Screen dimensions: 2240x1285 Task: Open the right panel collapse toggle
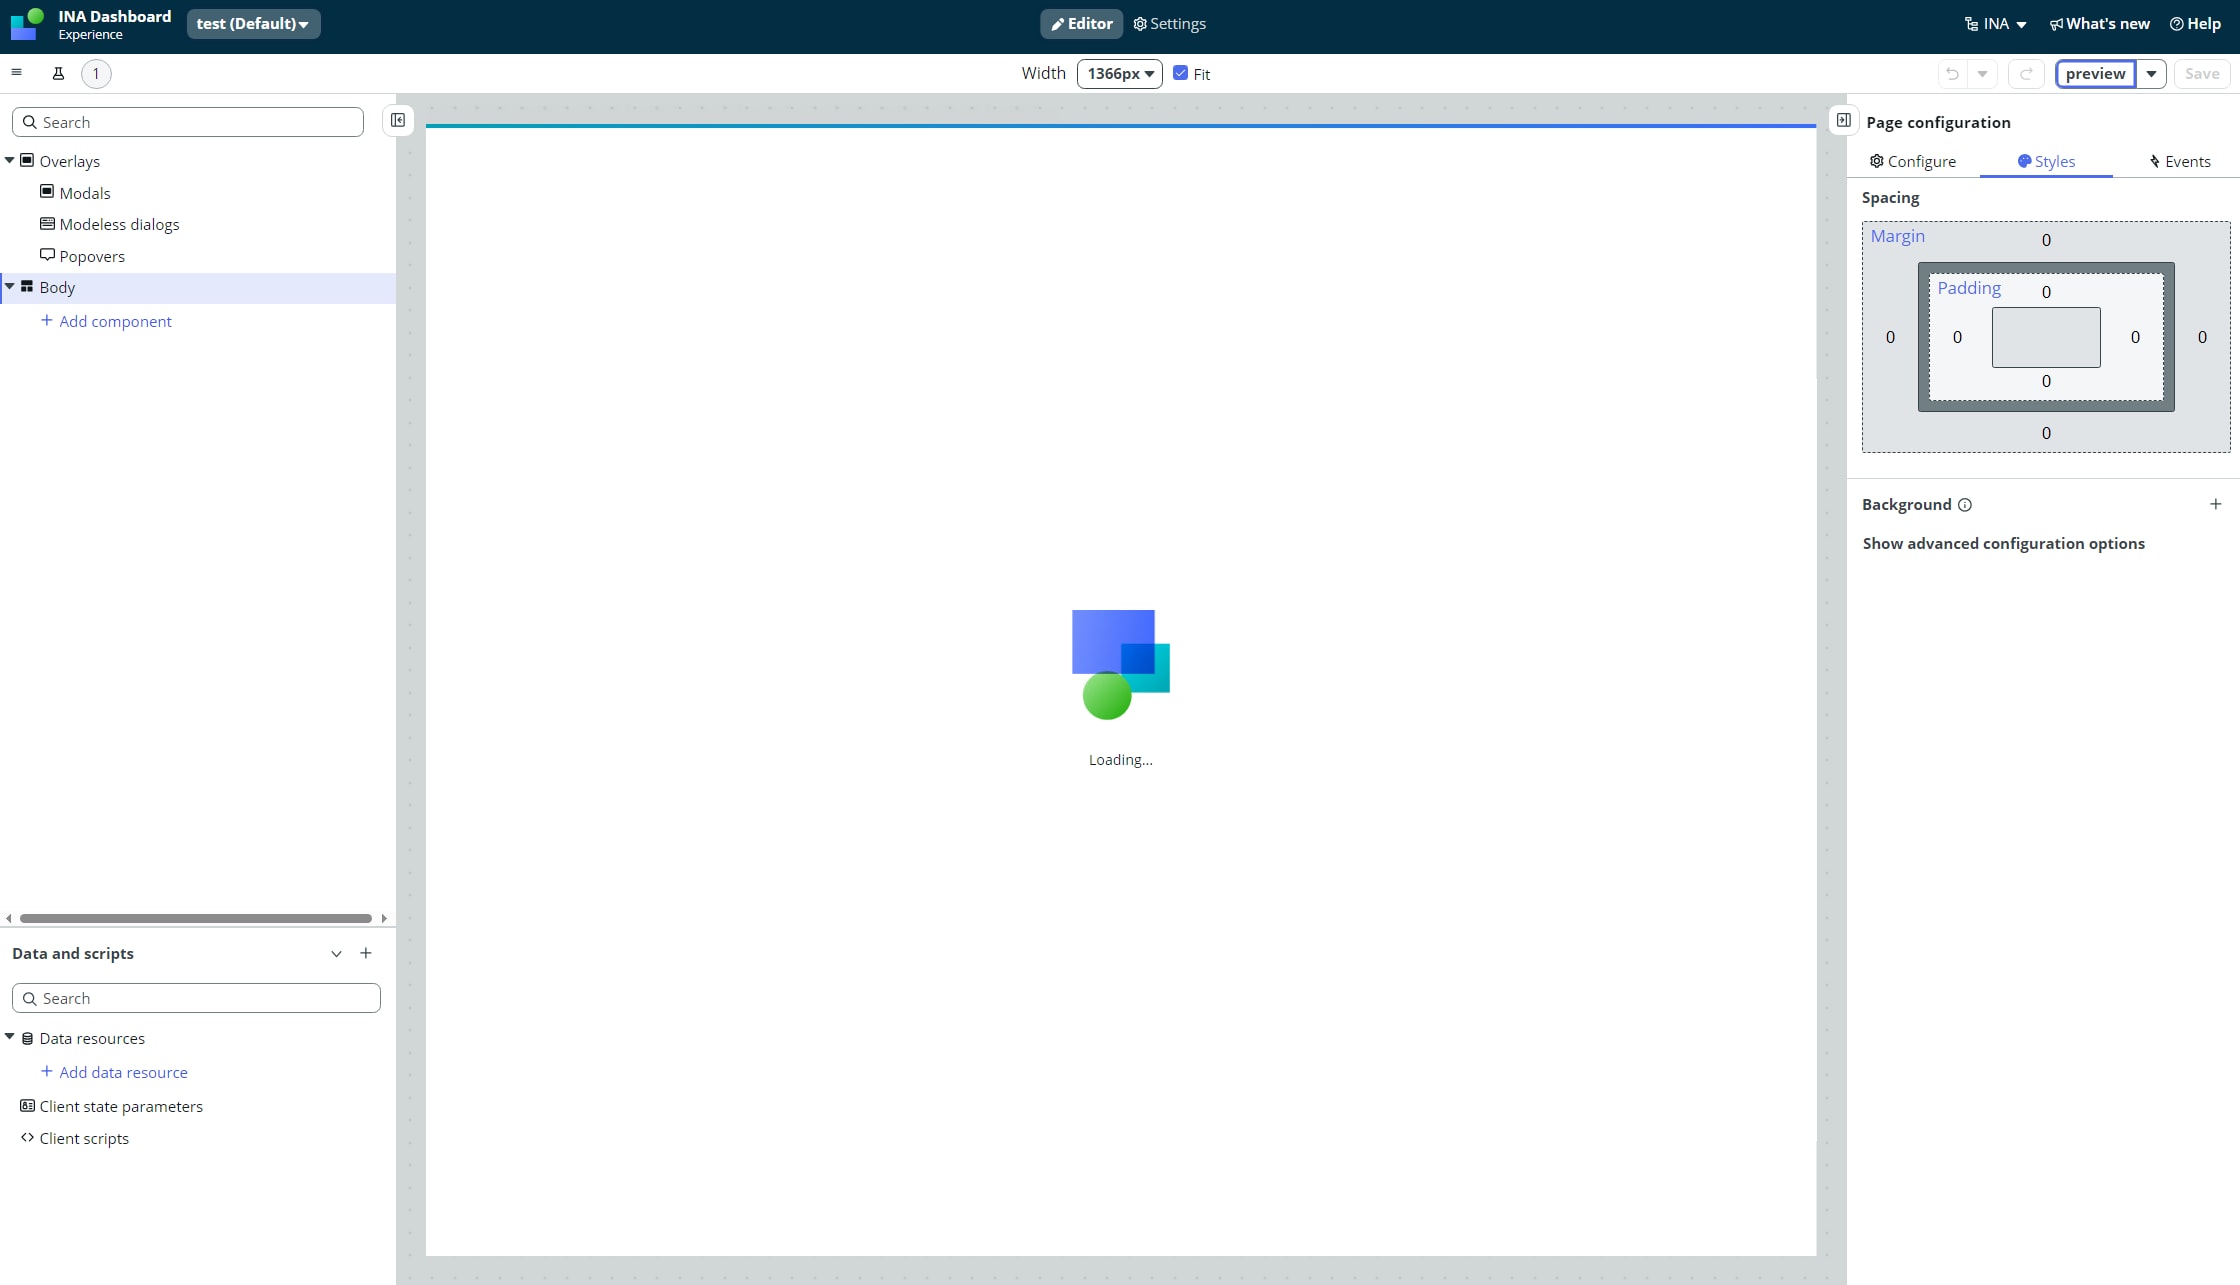point(1844,119)
